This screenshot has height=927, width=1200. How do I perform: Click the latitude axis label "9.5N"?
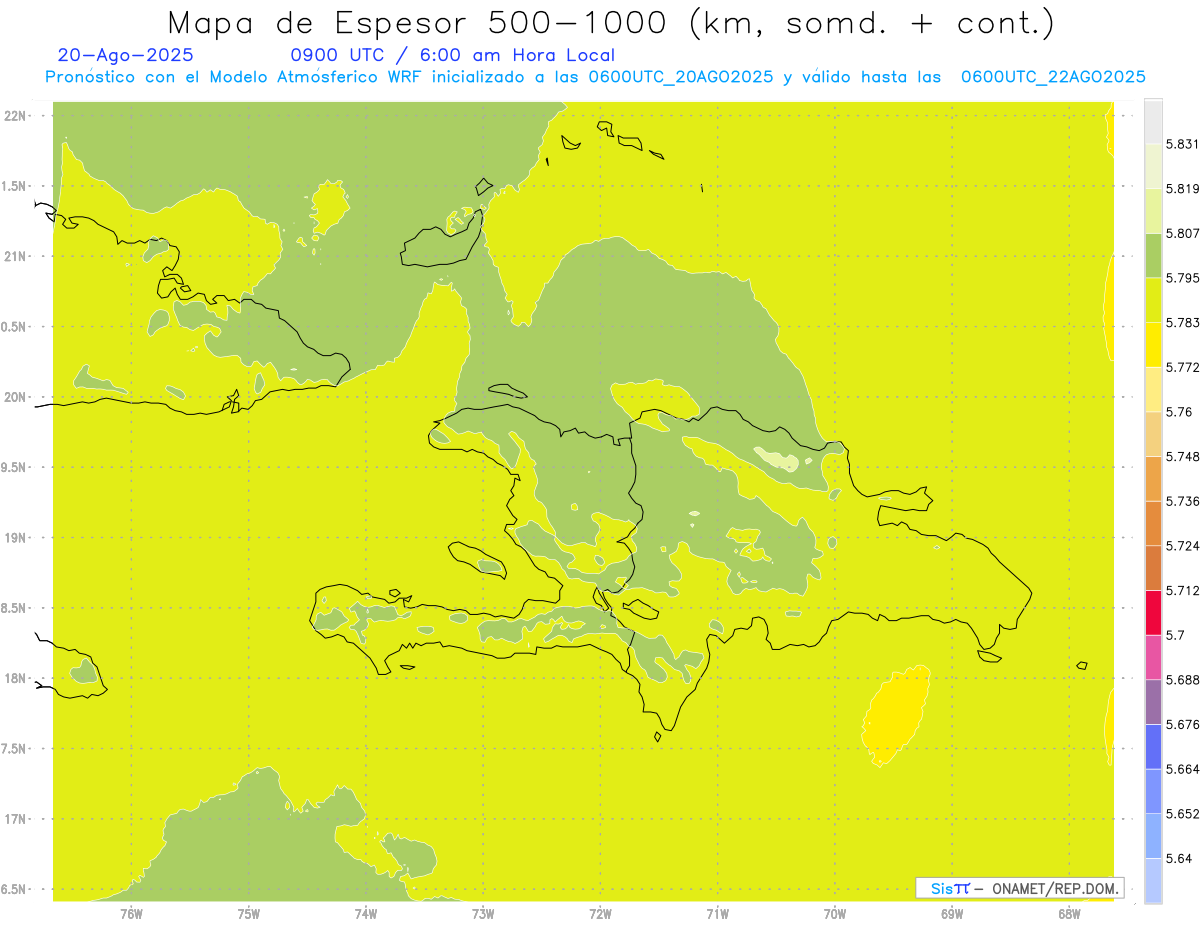tap(12, 468)
